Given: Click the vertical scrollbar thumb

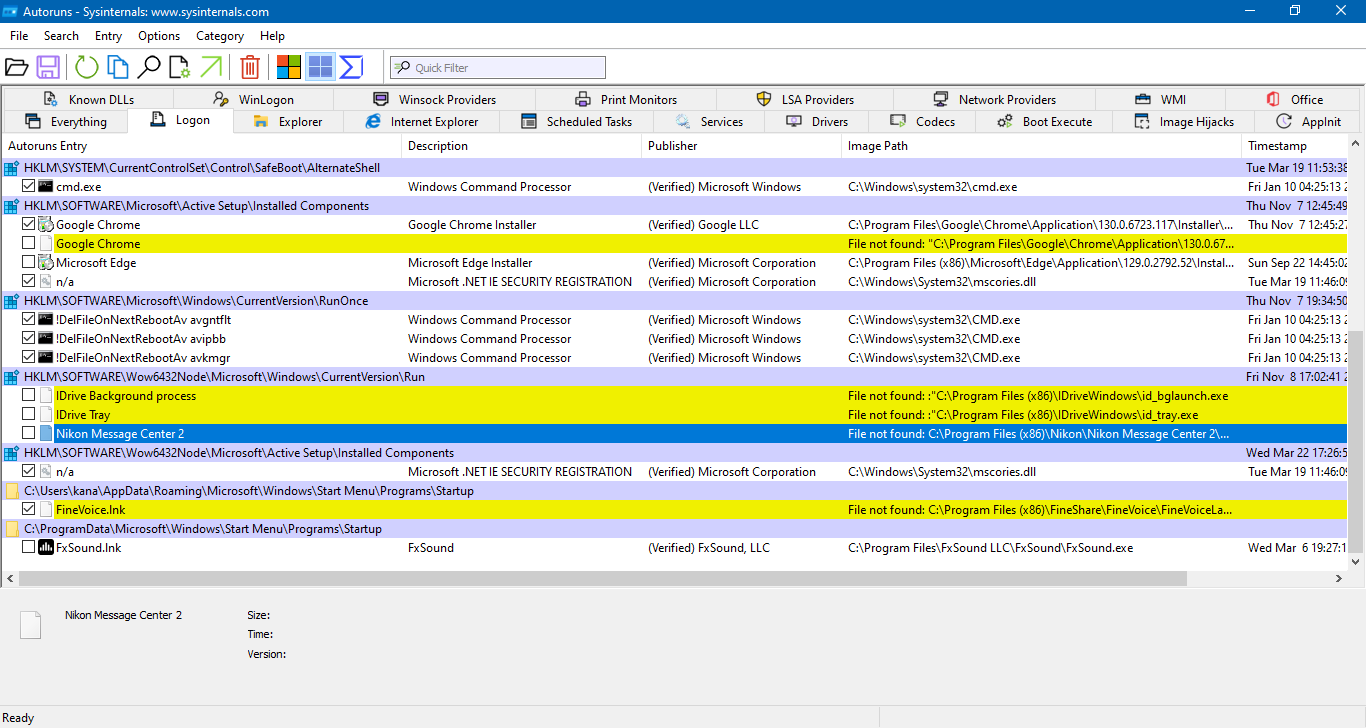Looking at the screenshot, I should pyautogui.click(x=1356, y=443).
